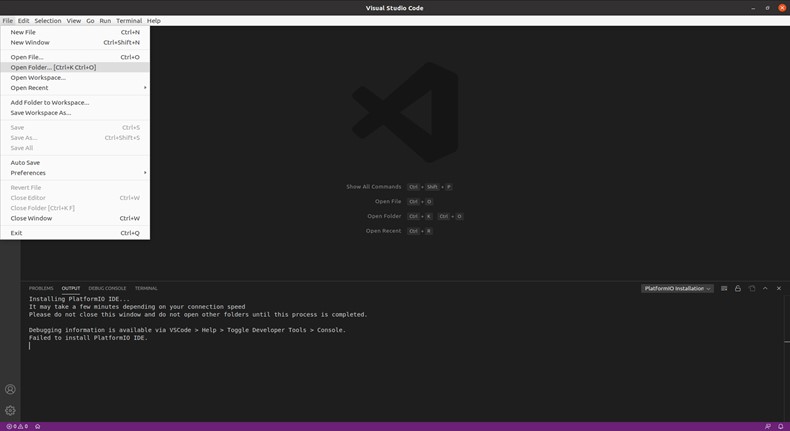Select New Window menu entry

point(75,42)
